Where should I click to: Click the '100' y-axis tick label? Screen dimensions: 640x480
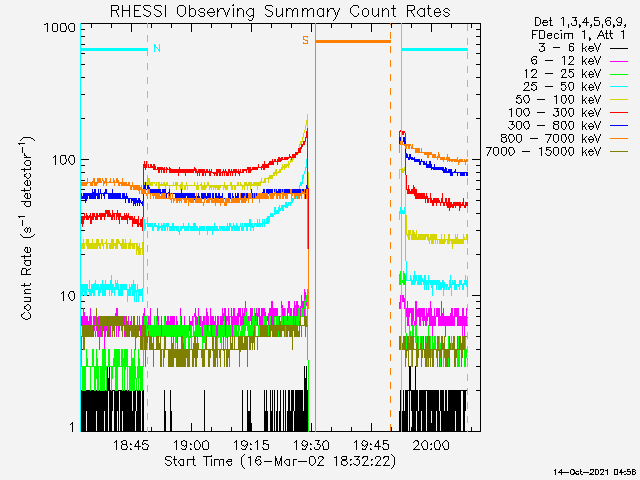coord(64,160)
